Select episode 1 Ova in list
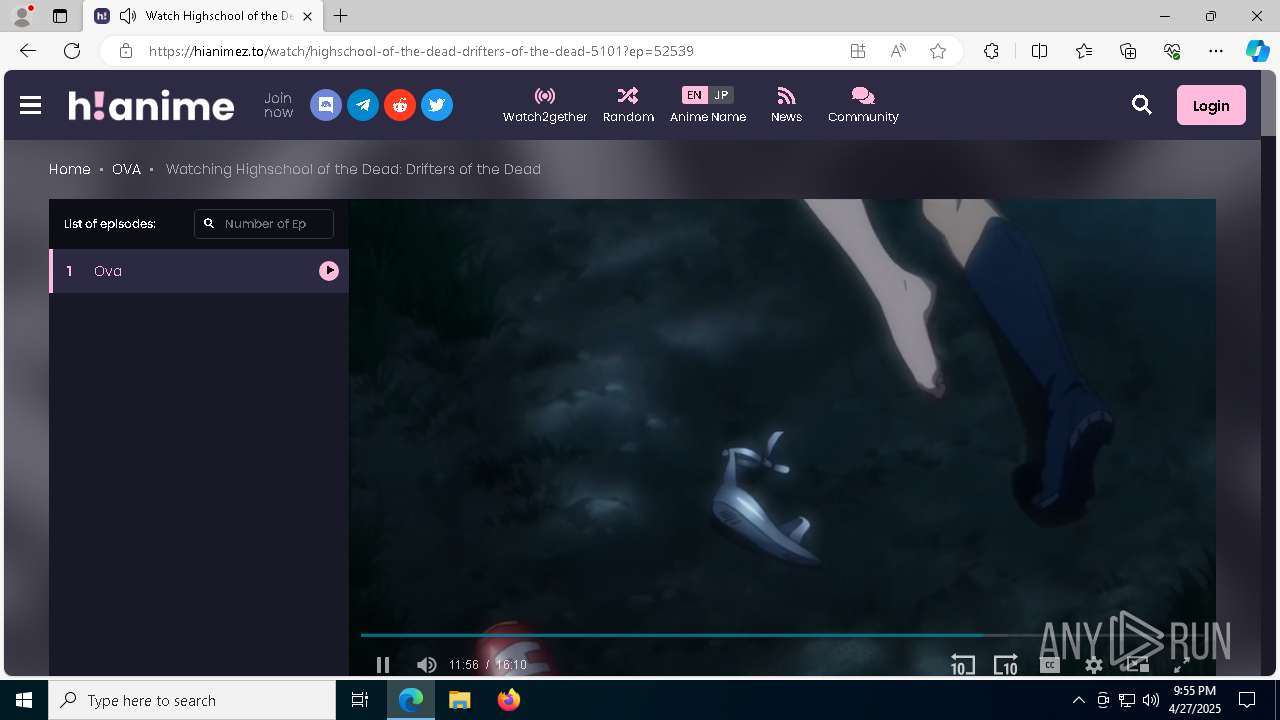 click(x=199, y=271)
